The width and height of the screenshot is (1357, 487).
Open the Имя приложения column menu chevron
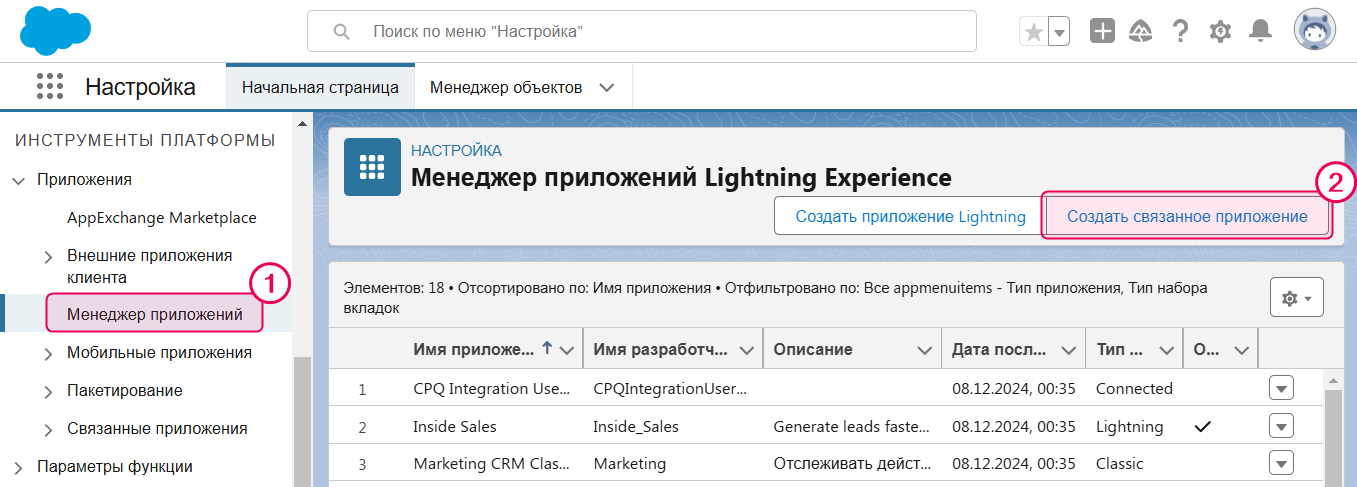[x=567, y=350]
